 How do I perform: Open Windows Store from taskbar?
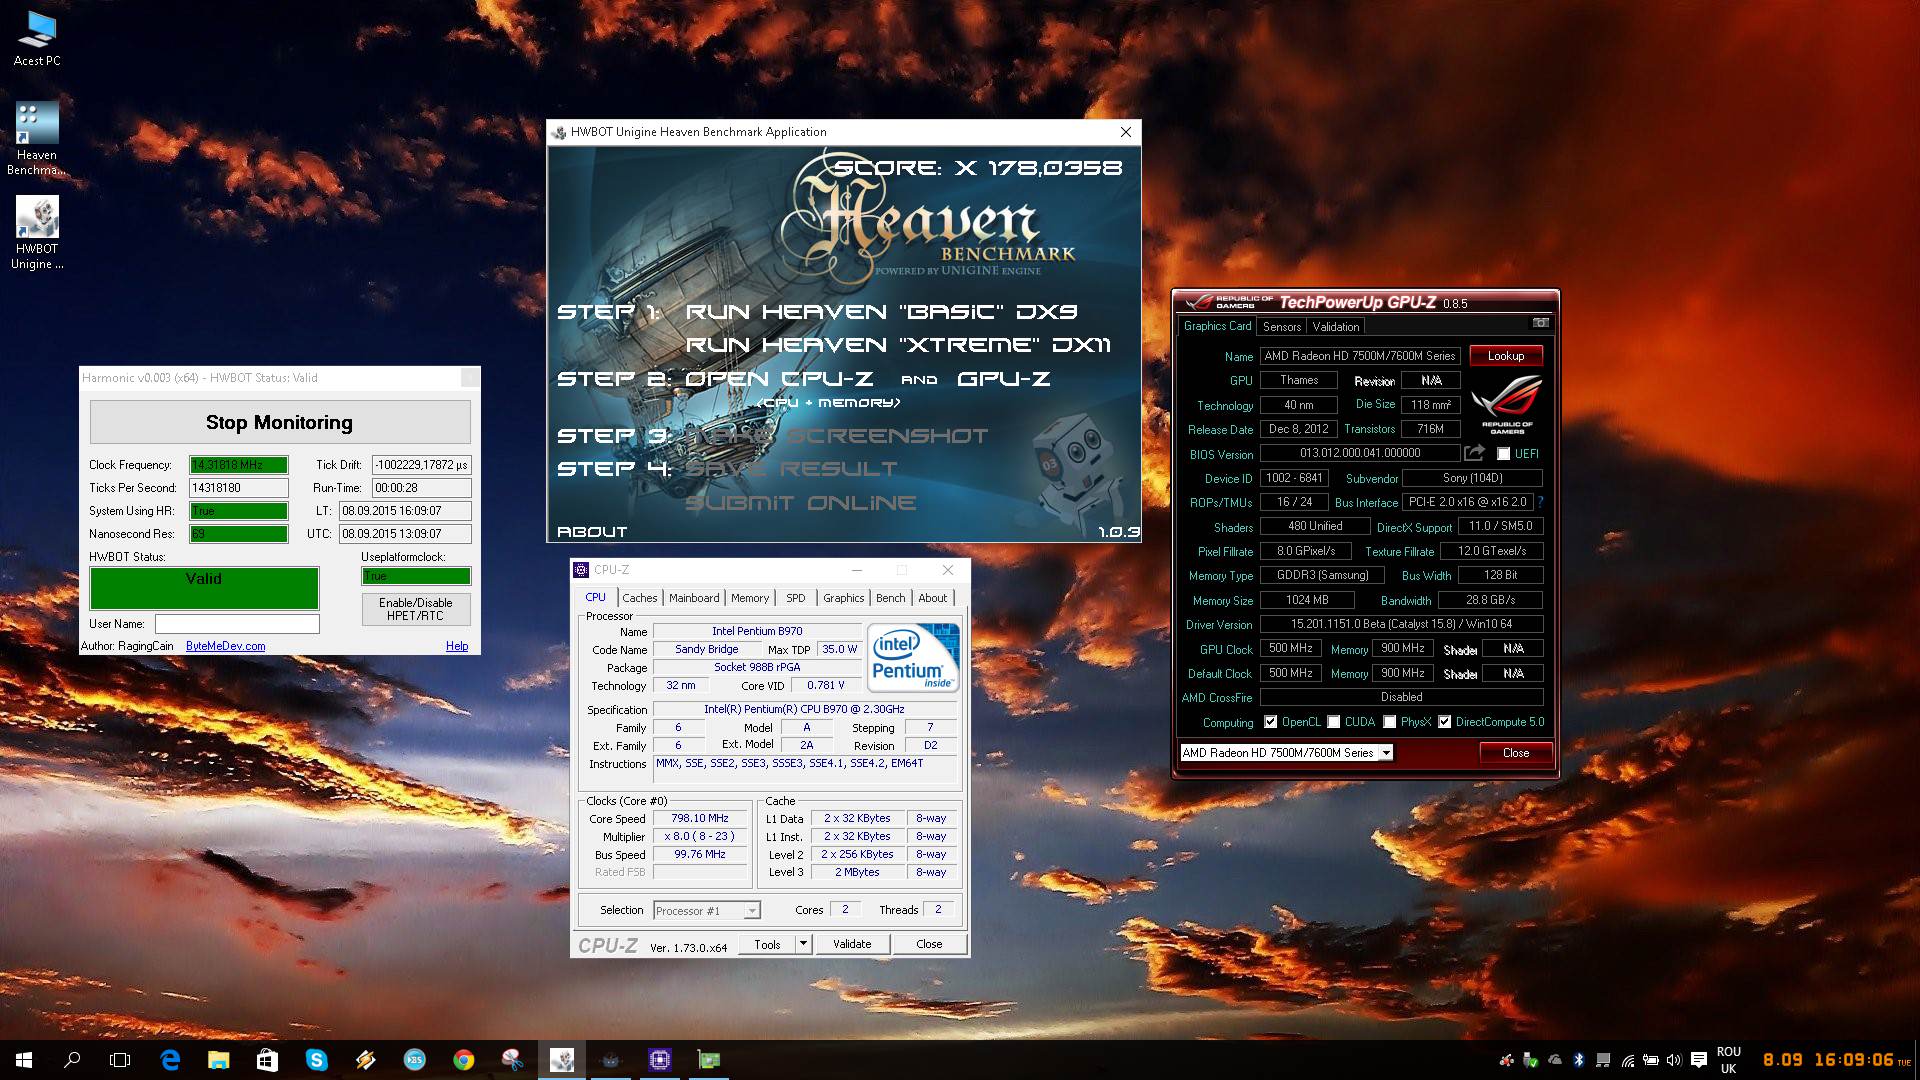click(x=267, y=1060)
